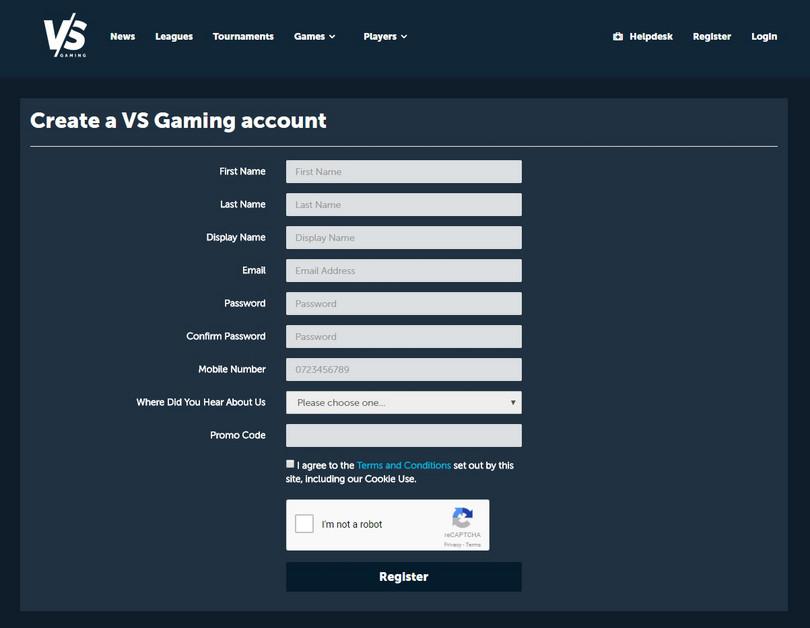Submit with the large Register button
This screenshot has width=810, height=628.
pos(403,577)
